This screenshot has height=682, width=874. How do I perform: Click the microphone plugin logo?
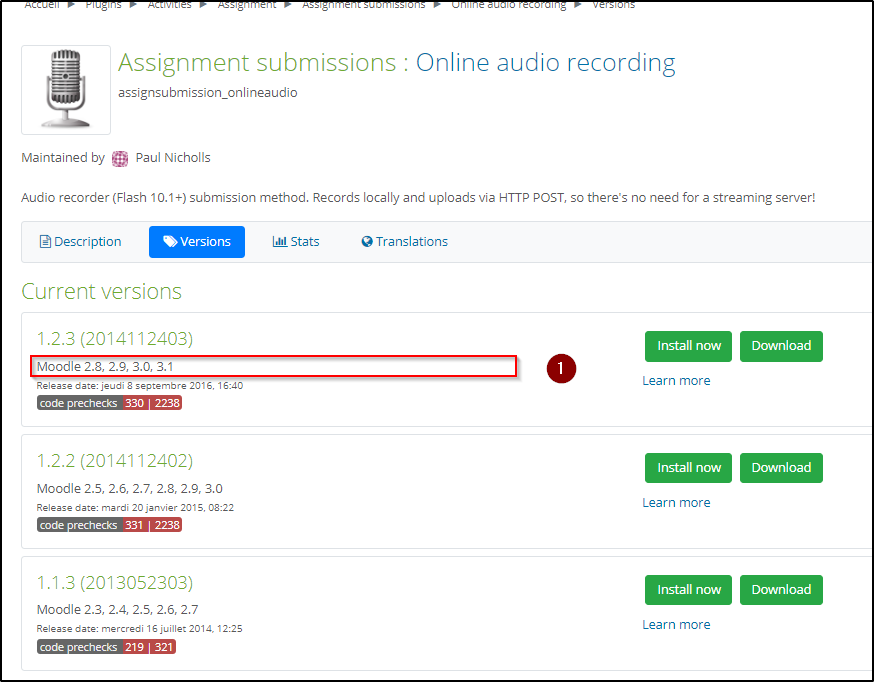(x=66, y=89)
